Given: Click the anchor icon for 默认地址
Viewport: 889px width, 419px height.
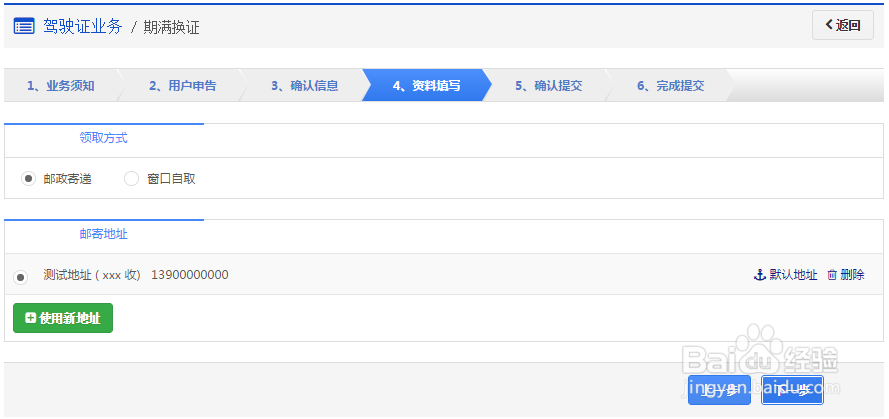Looking at the screenshot, I should [x=759, y=275].
